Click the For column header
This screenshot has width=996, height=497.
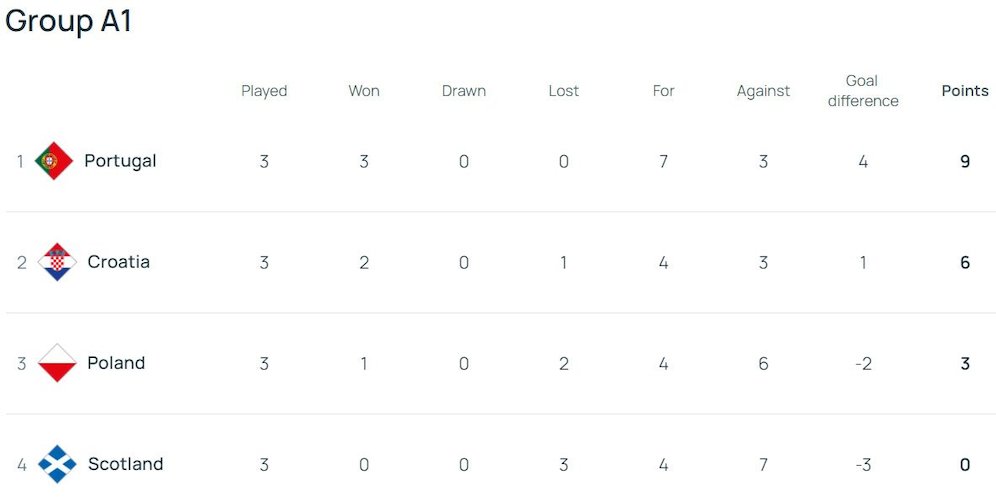(x=664, y=91)
